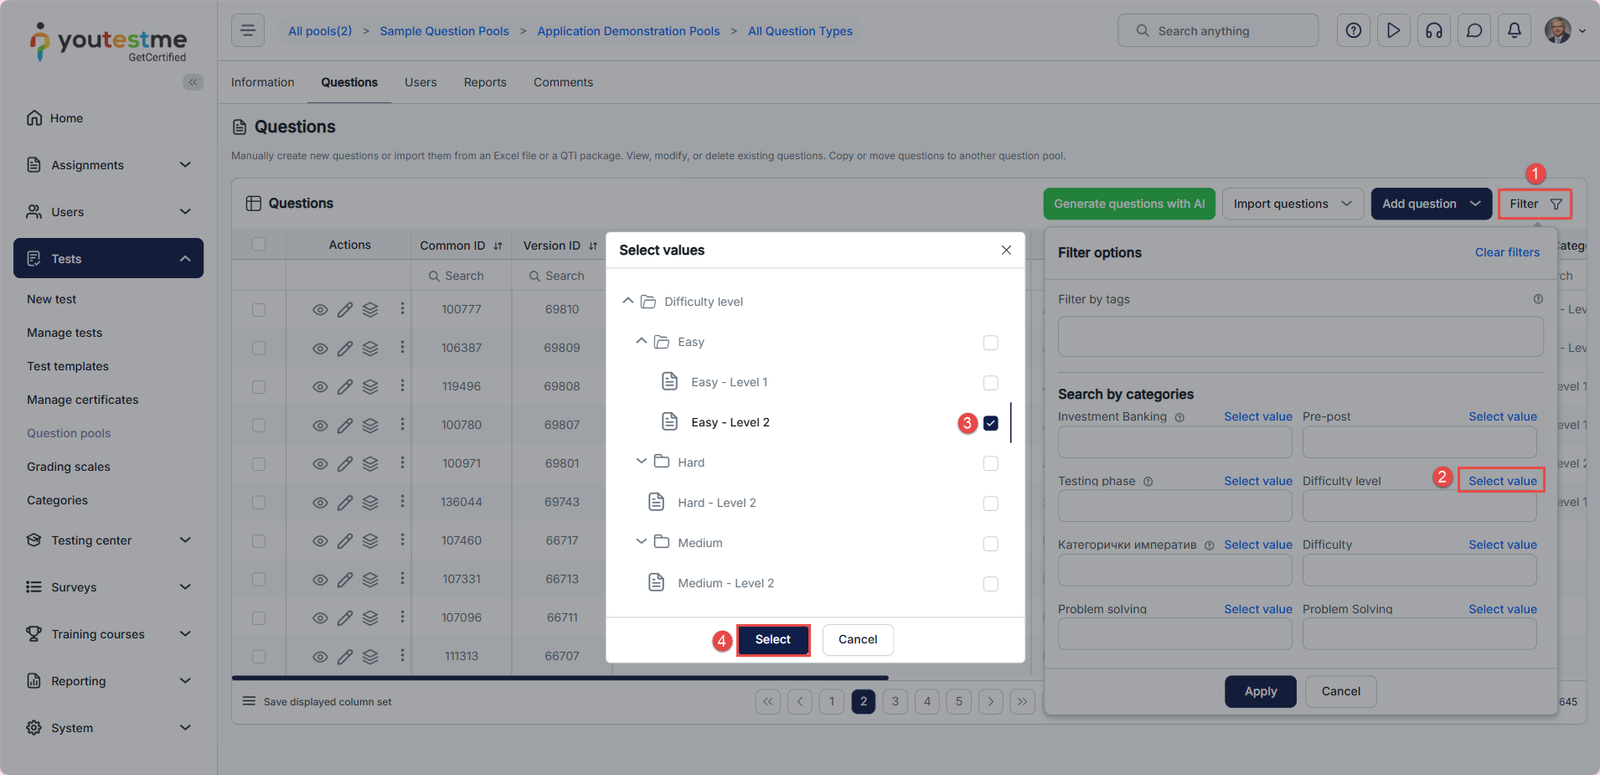Viewport: 1600px width, 775px height.
Task: Click the Clear filters link
Action: point(1507,252)
